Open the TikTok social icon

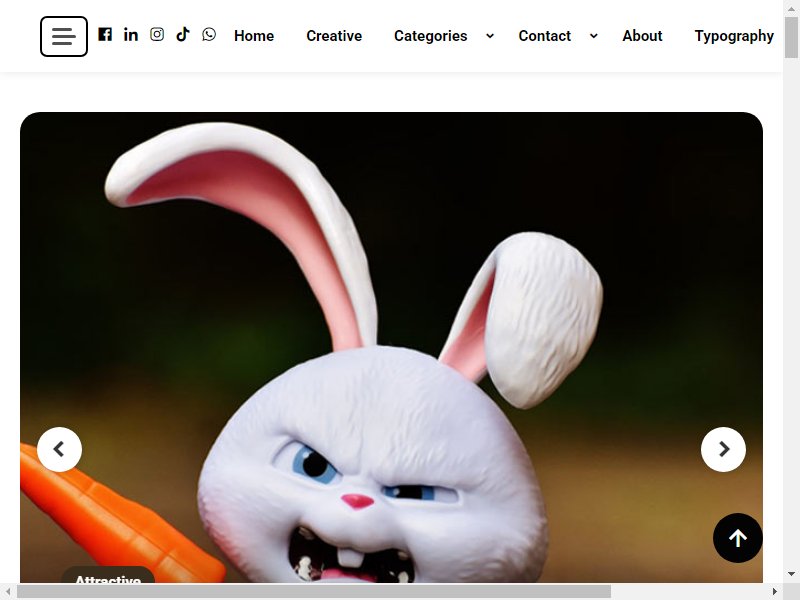[x=183, y=34]
